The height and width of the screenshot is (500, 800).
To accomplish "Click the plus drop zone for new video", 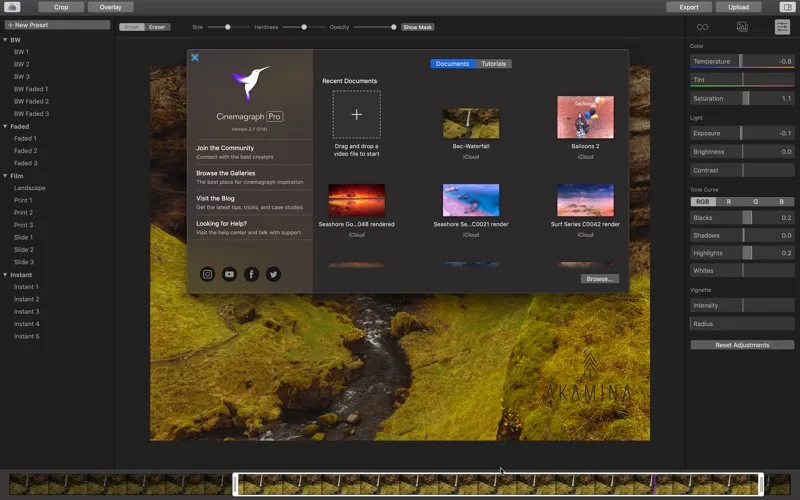I will tap(357, 114).
